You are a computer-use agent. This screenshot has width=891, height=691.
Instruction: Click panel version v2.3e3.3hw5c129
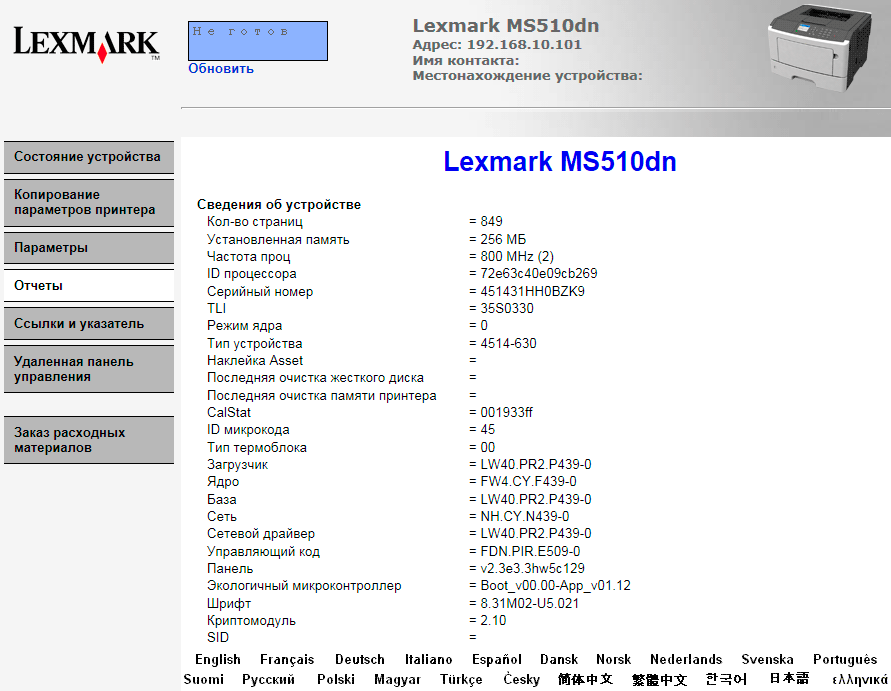532,569
